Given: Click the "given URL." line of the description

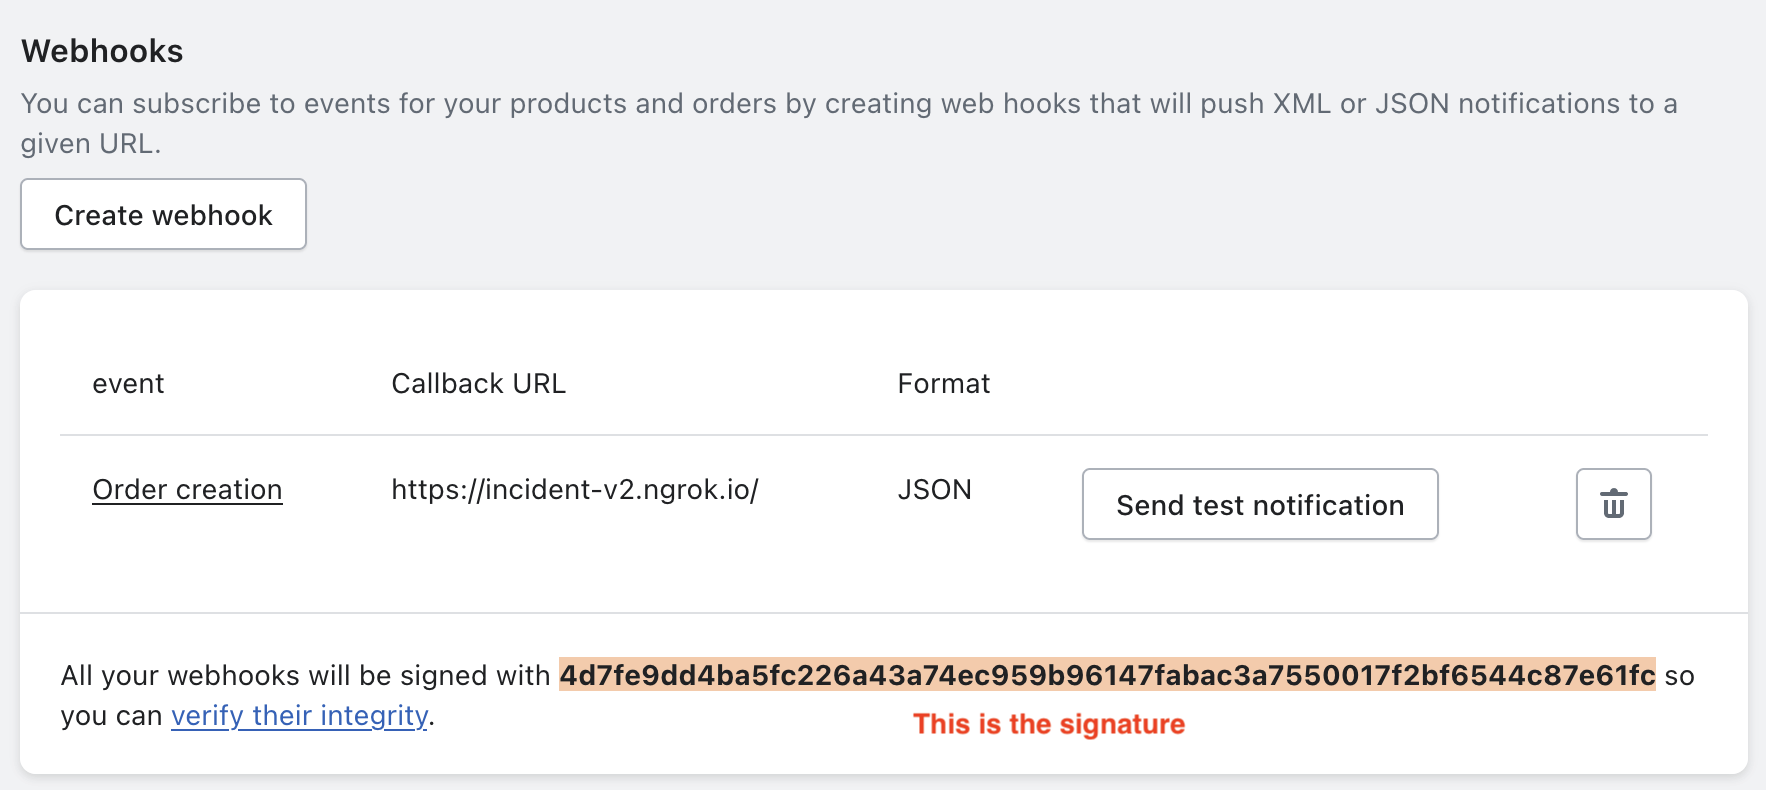Looking at the screenshot, I should click(x=90, y=144).
